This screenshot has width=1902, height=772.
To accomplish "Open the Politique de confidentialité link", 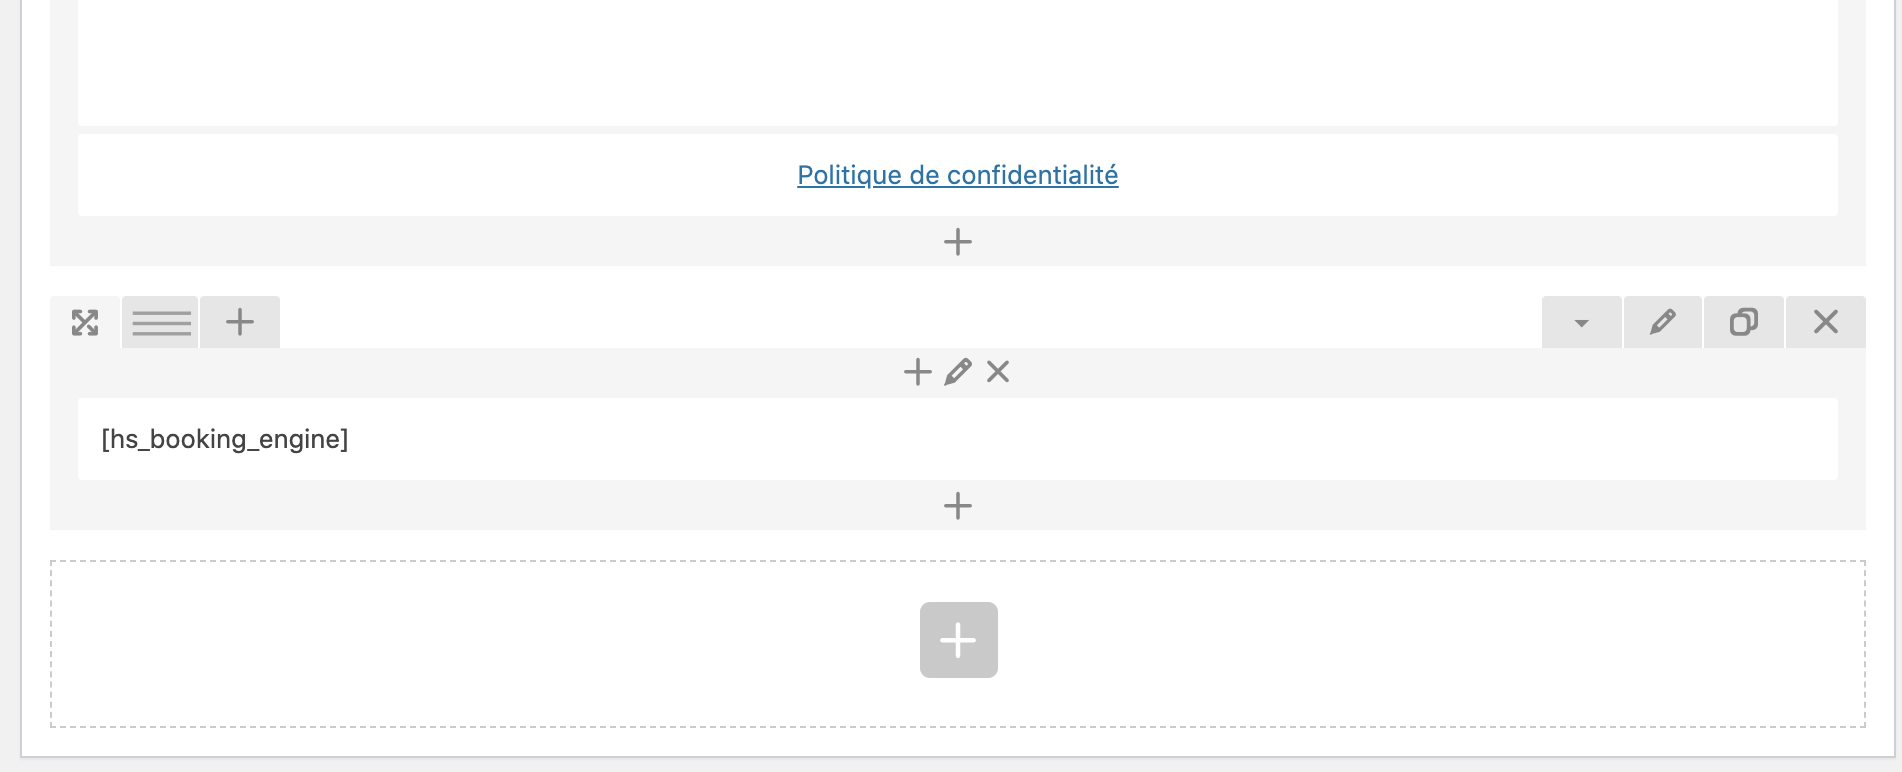I will pos(957,175).
